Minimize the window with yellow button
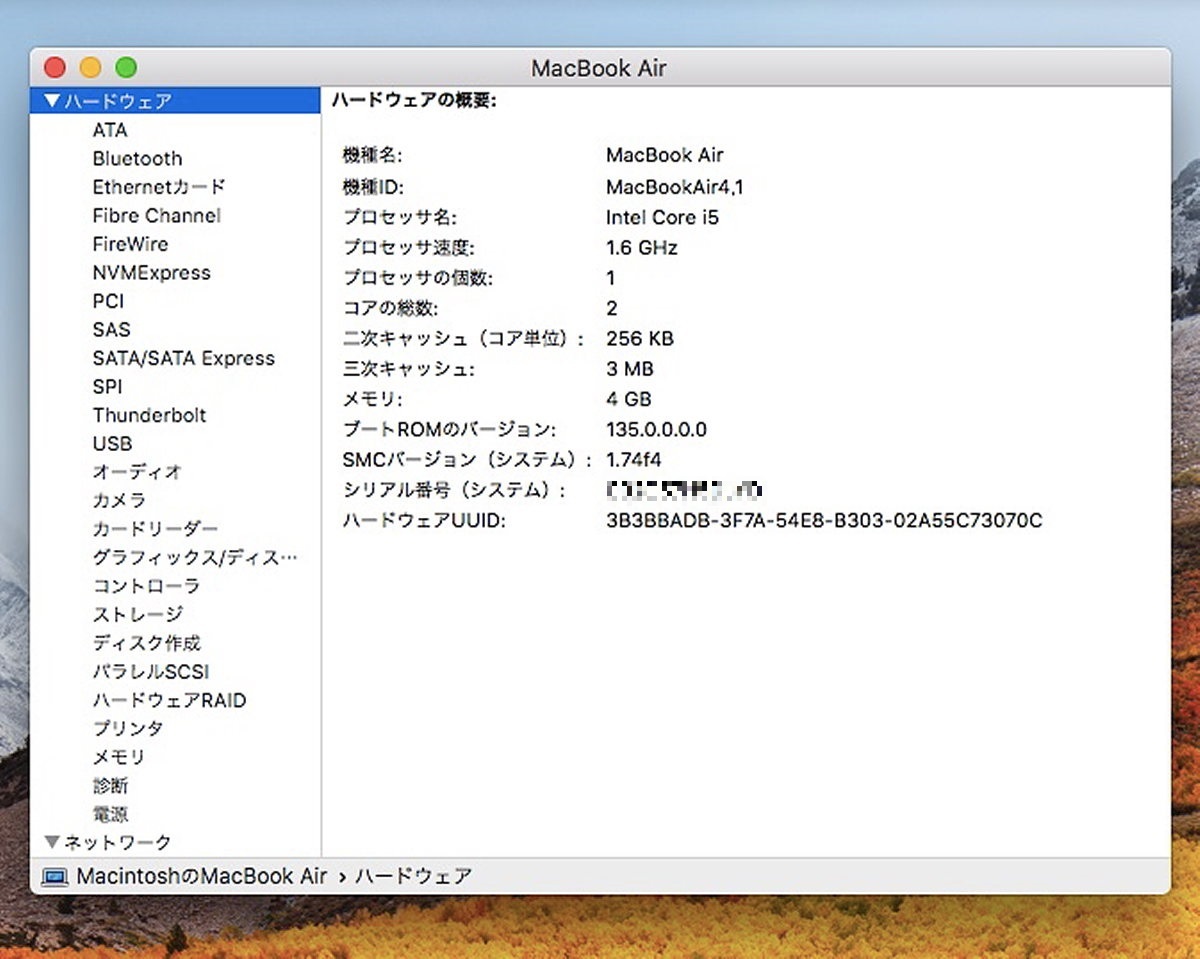The width and height of the screenshot is (1200, 959). pos(90,68)
